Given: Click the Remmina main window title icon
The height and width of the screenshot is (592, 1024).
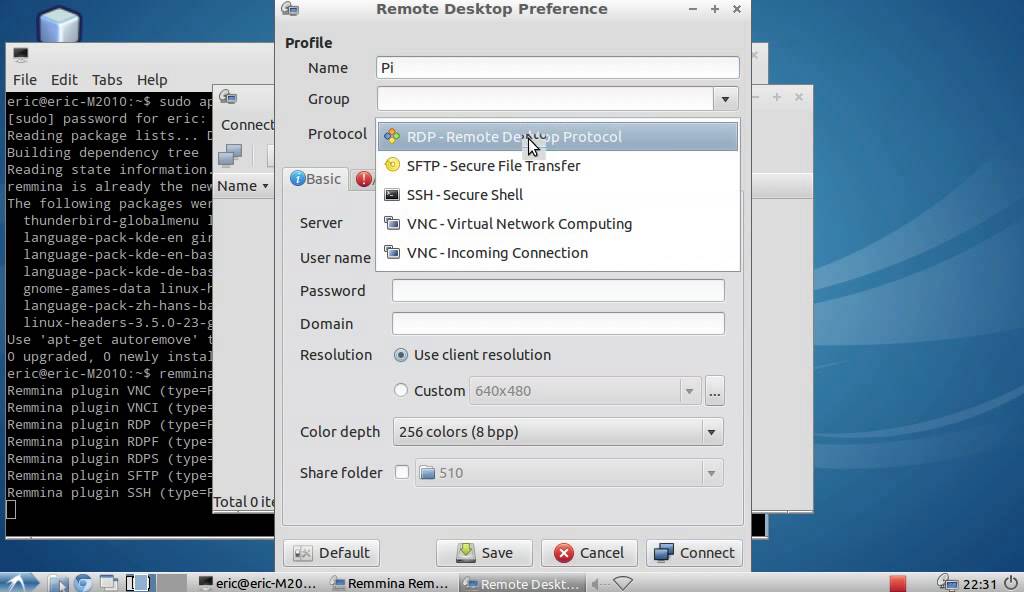Looking at the screenshot, I should 228,97.
